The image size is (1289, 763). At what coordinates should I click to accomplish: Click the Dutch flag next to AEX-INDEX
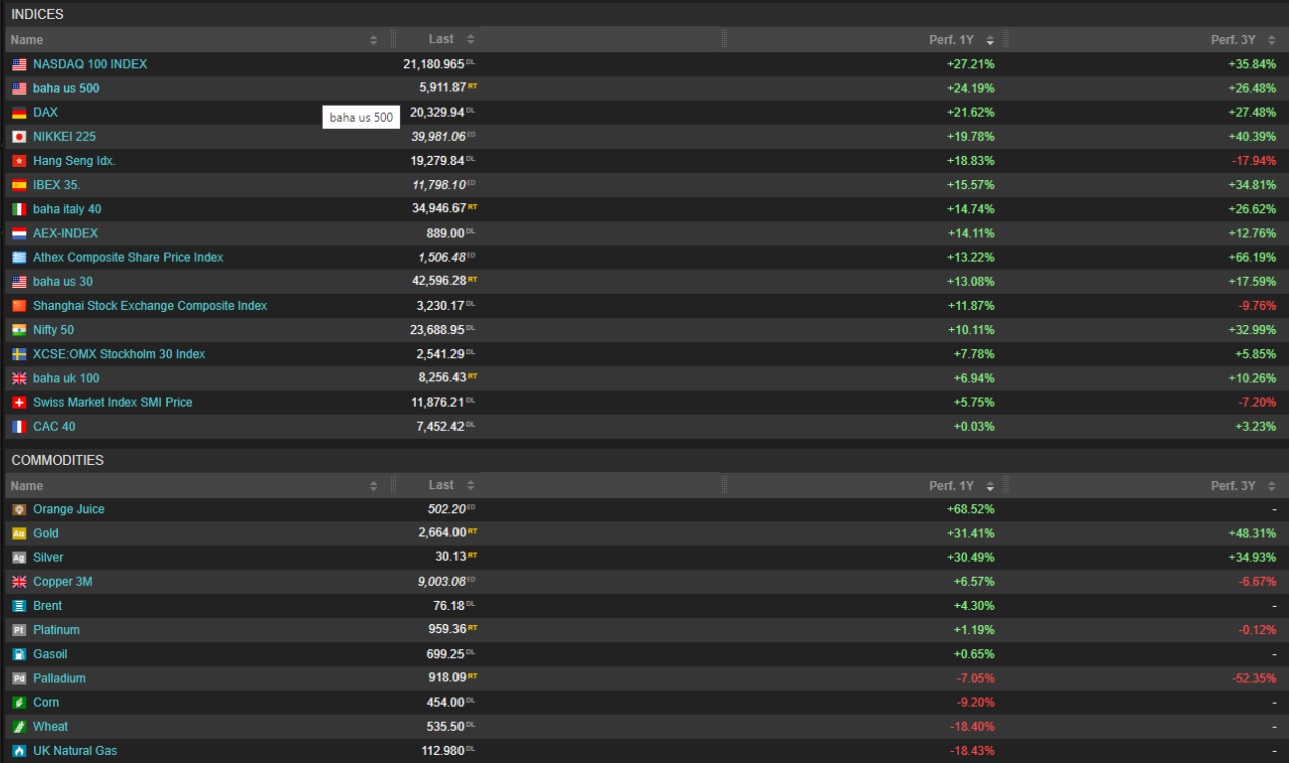pos(19,233)
